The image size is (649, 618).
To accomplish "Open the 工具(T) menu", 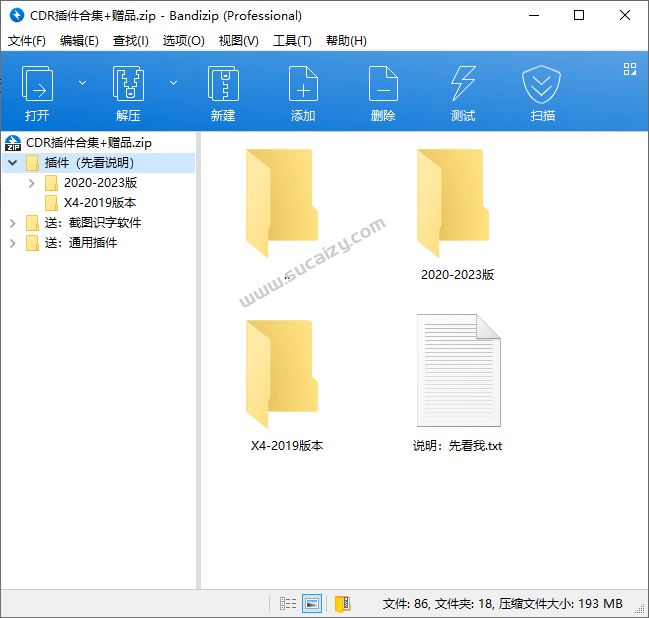I will click(x=292, y=41).
